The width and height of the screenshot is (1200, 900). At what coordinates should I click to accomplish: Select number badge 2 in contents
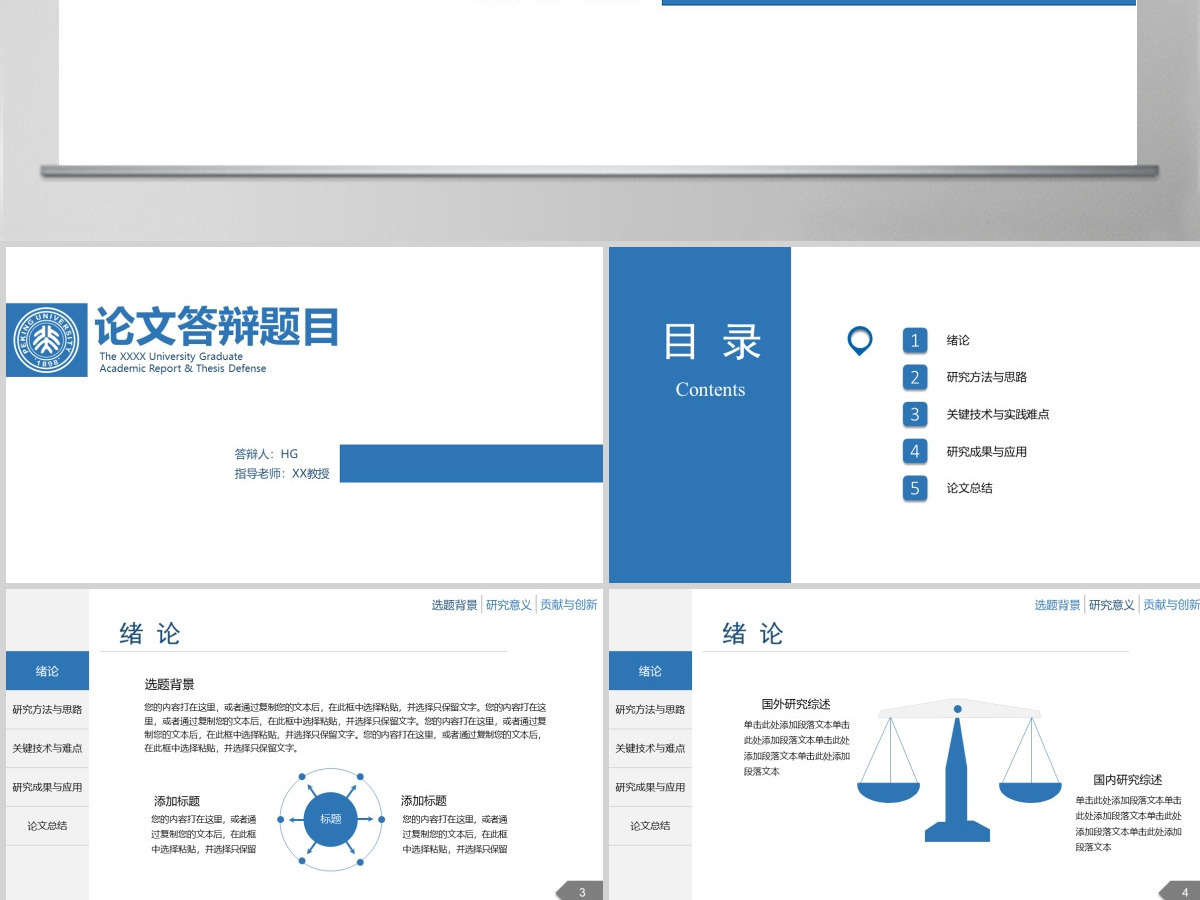click(914, 378)
